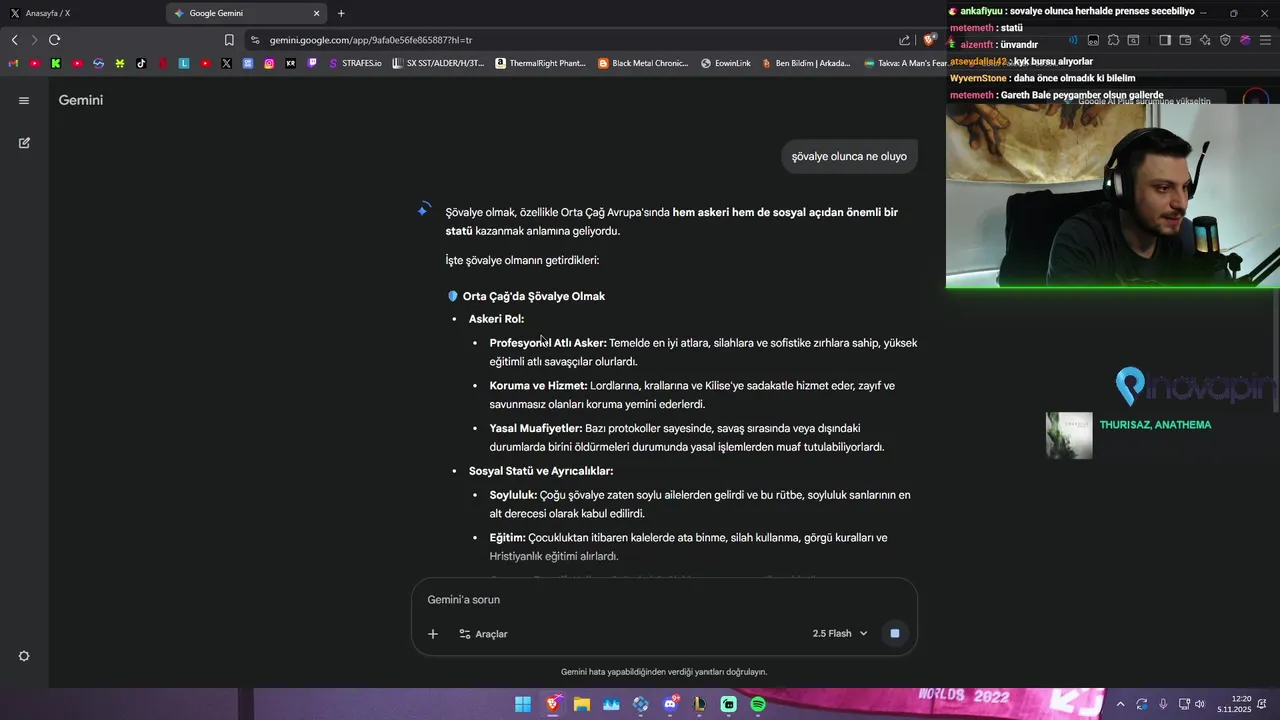Open the Gmail bookmark

click(x=13, y=63)
